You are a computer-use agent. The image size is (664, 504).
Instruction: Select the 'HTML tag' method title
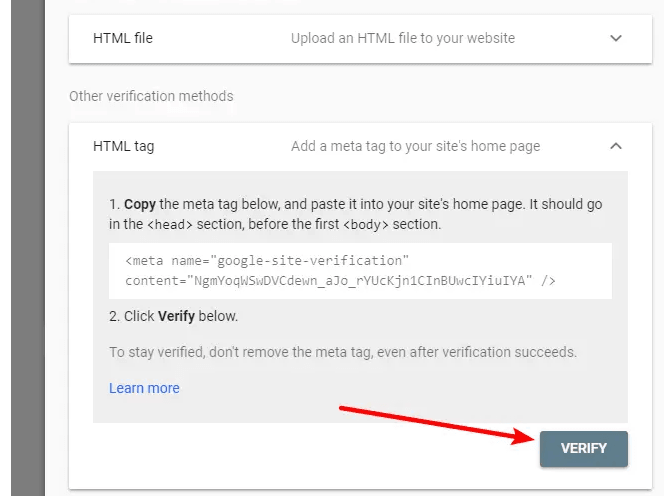coord(124,146)
